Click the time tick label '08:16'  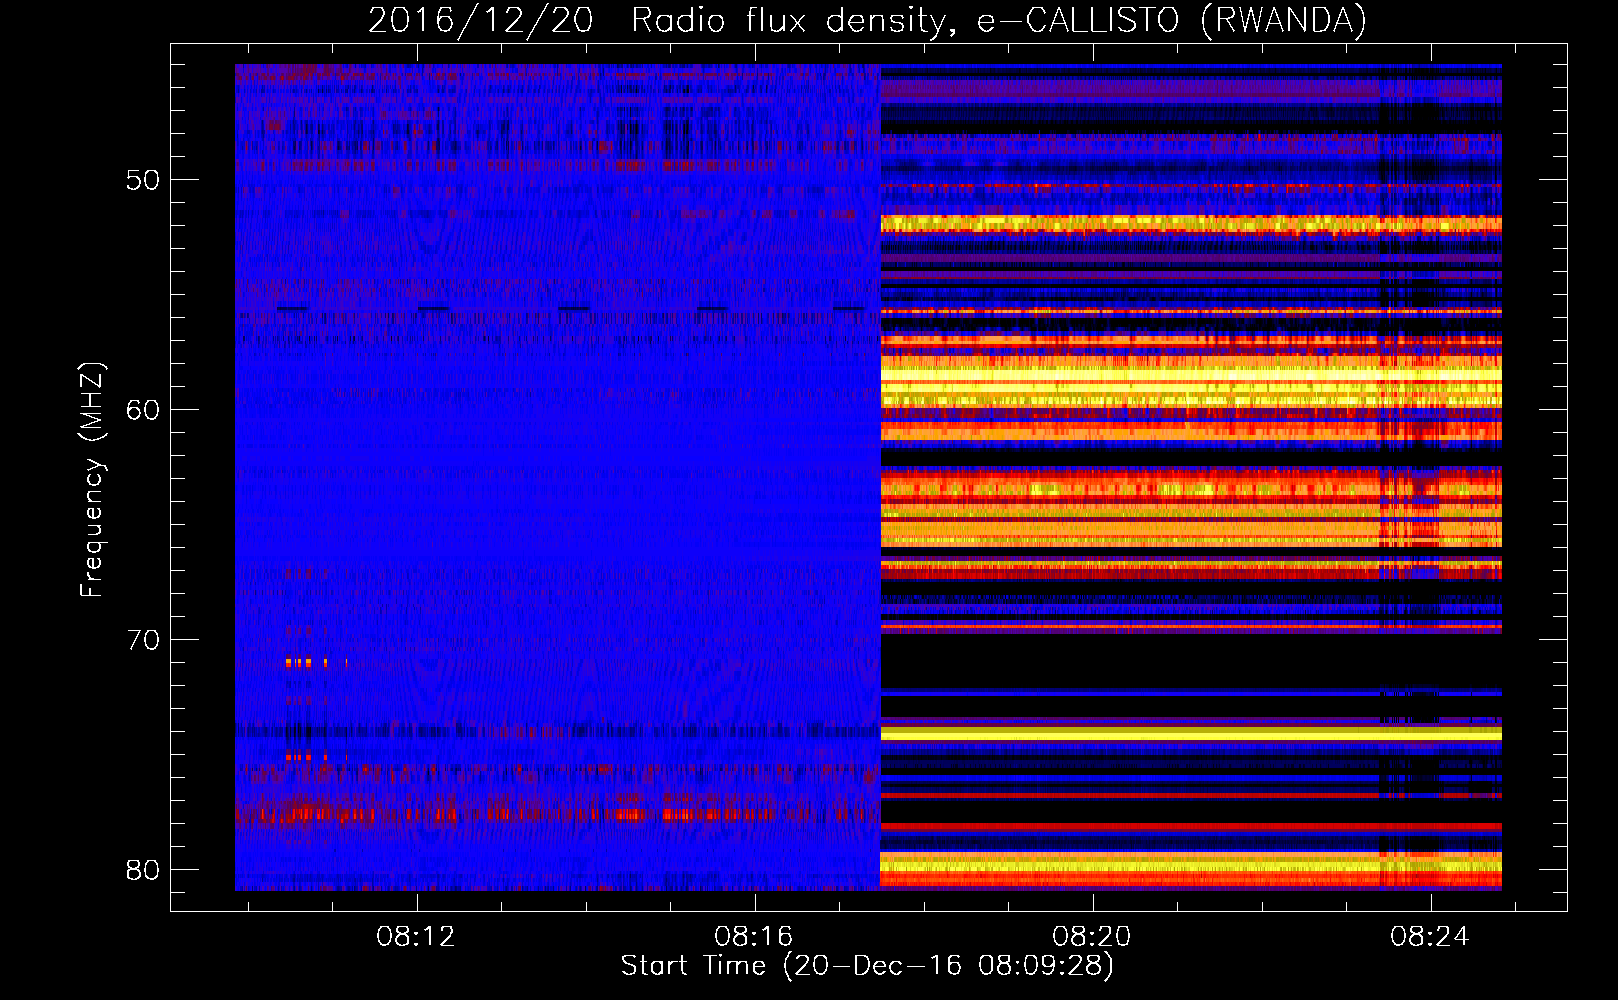(x=753, y=937)
